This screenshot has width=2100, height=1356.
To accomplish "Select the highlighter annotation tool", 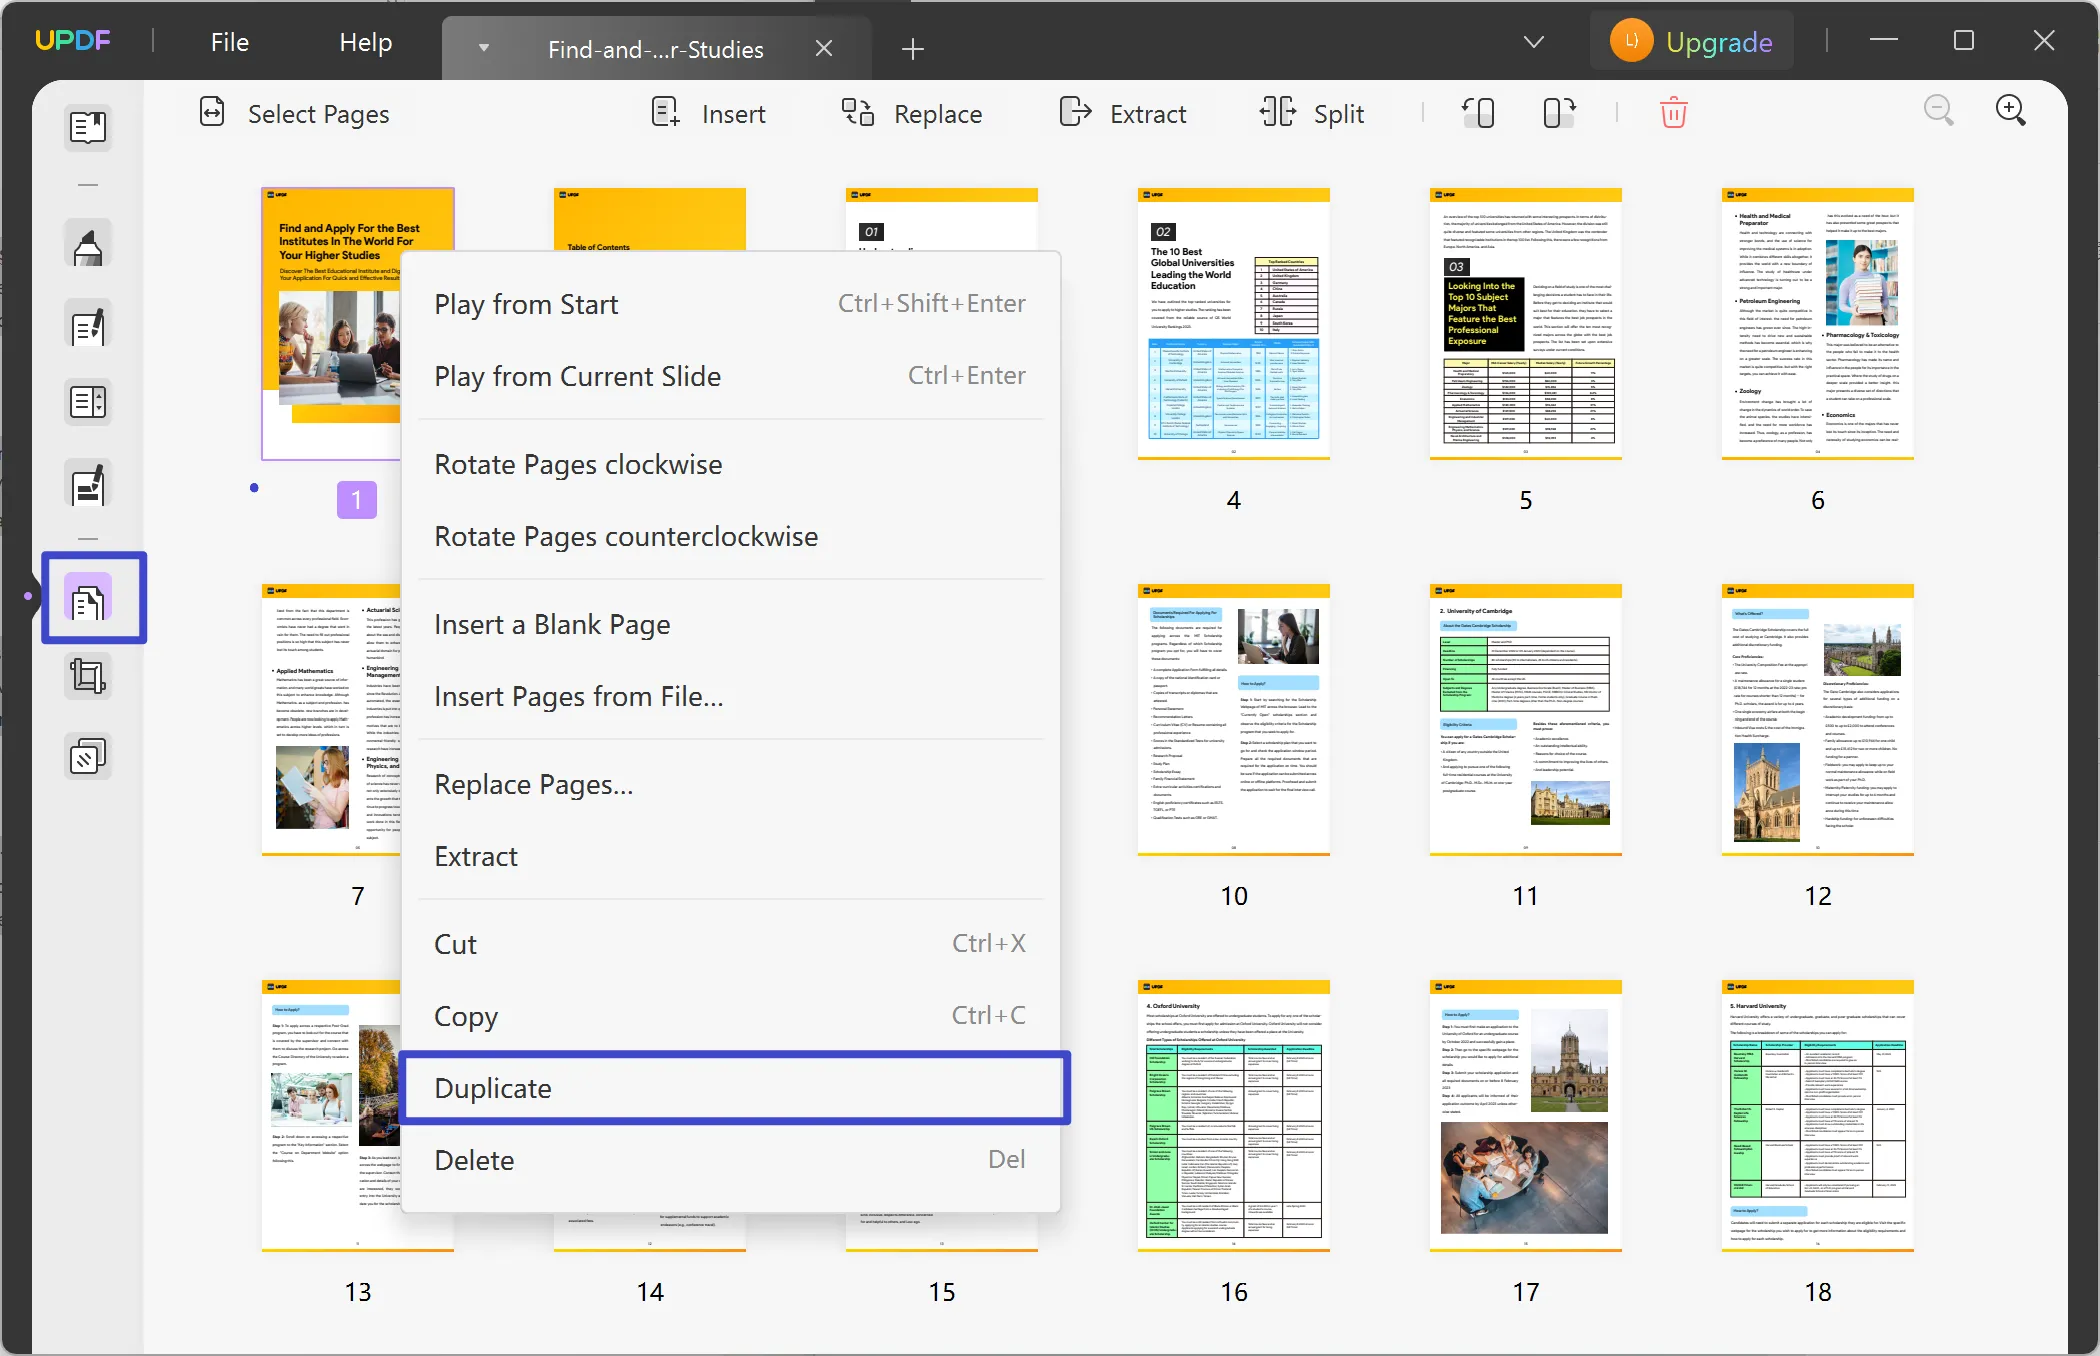I will point(88,243).
